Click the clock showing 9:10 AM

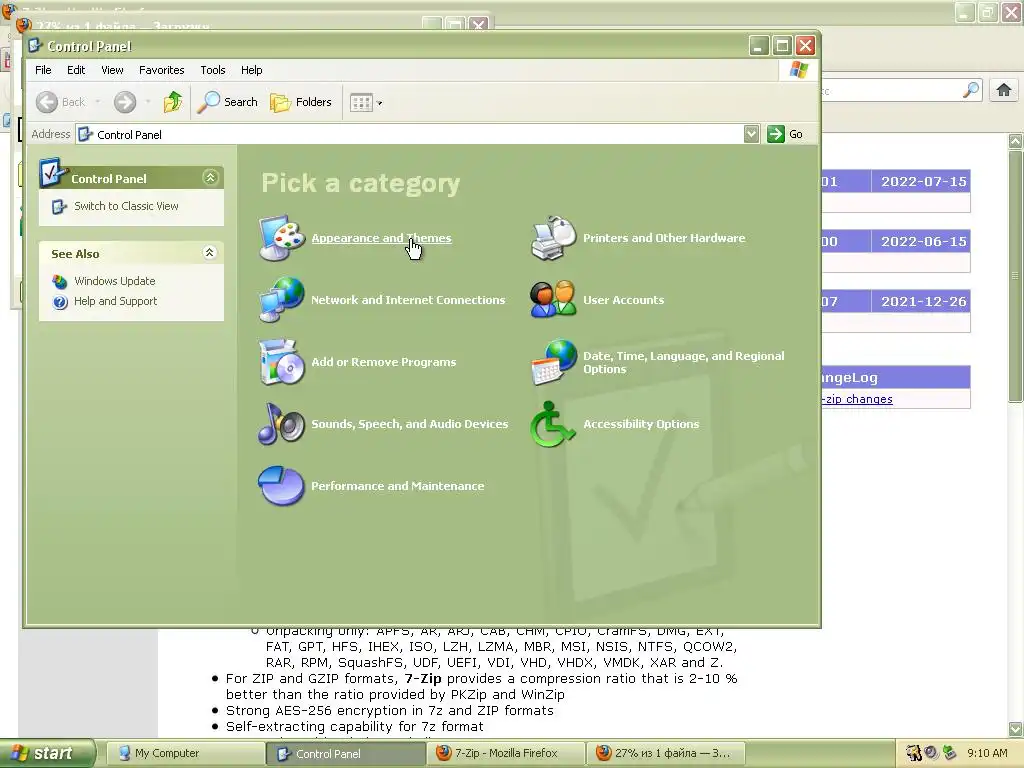(987, 754)
